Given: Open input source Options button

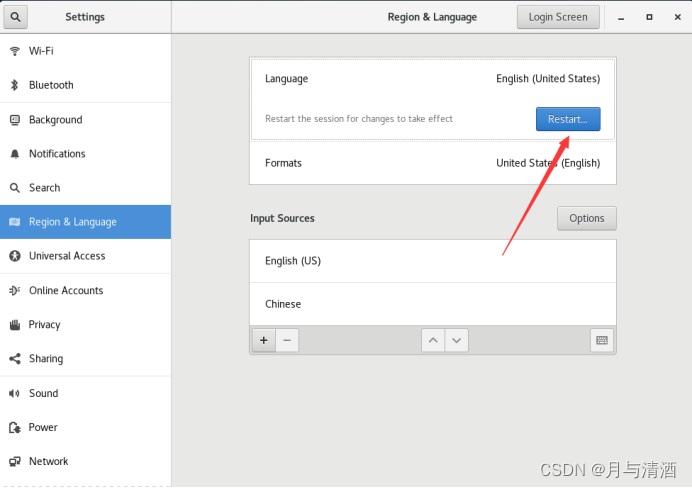Looking at the screenshot, I should coord(587,218).
